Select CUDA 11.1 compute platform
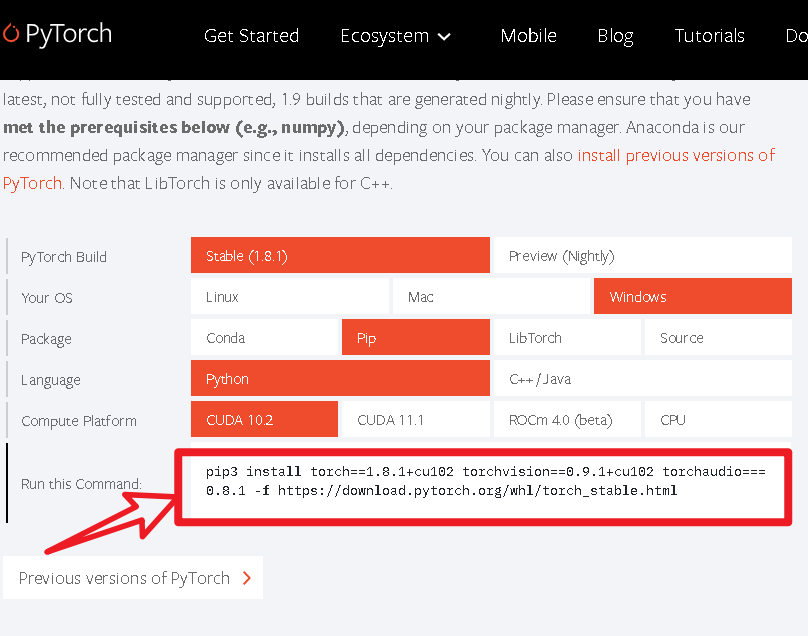This screenshot has height=636, width=808. (x=415, y=419)
